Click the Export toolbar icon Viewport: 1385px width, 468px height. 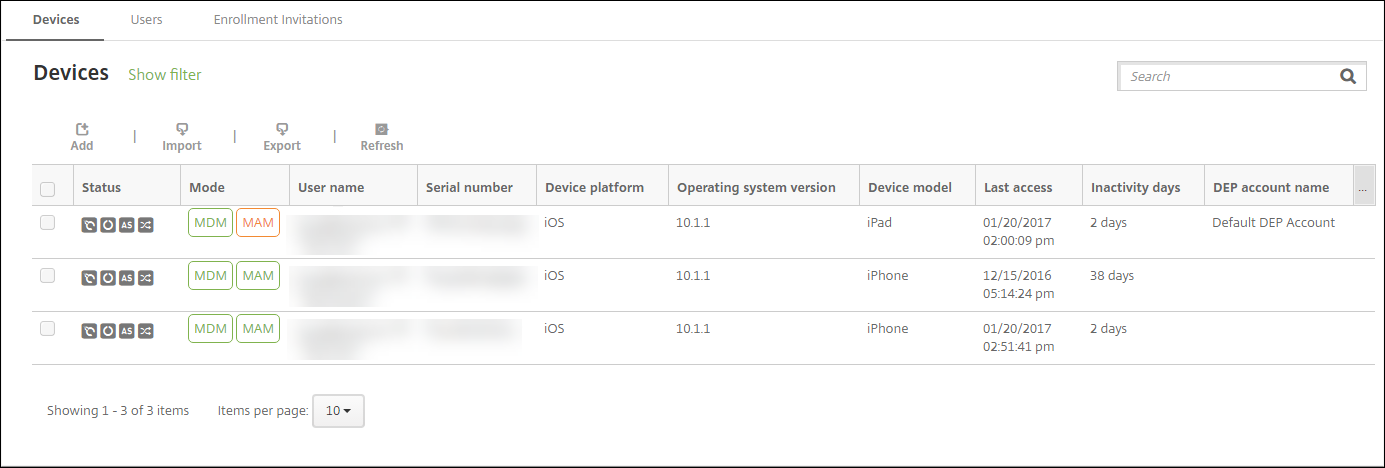282,130
